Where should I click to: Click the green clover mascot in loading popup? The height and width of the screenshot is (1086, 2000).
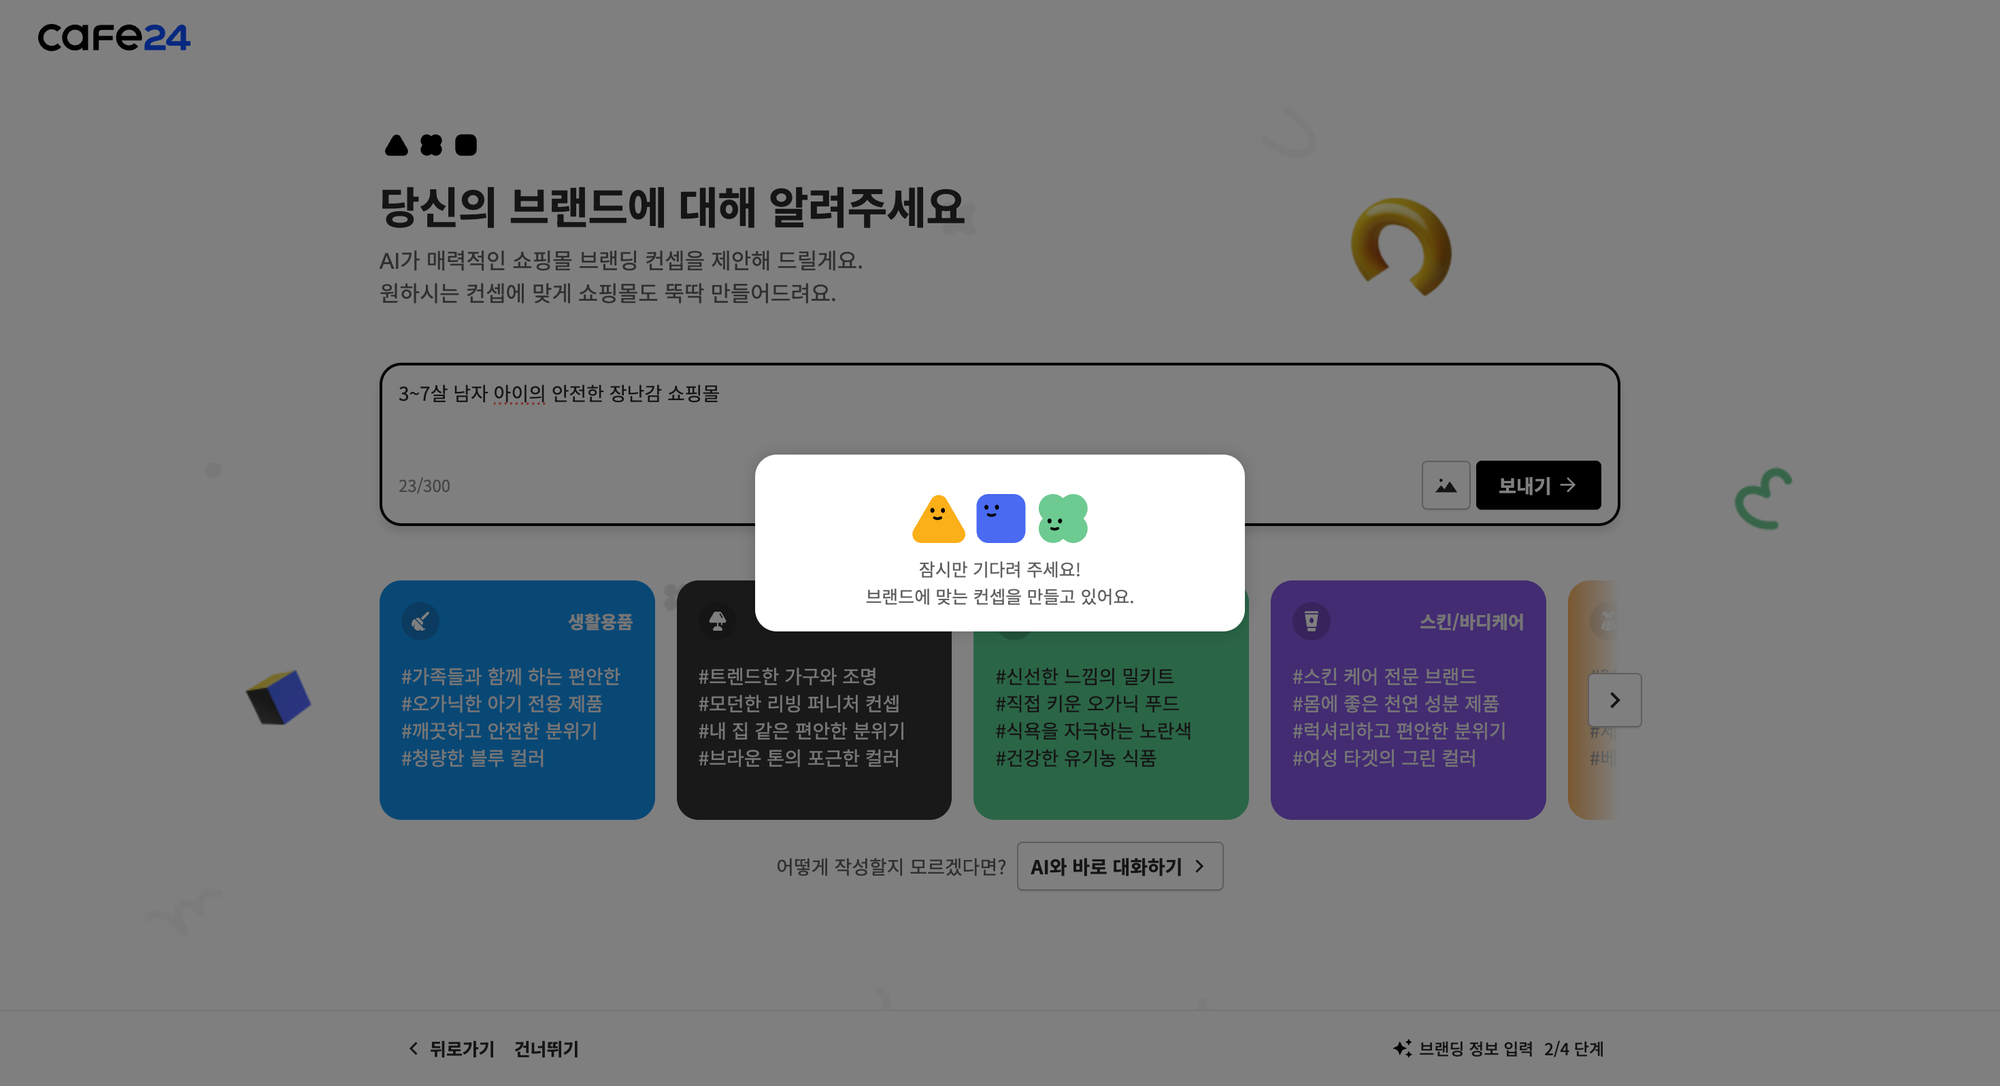pos(1063,518)
